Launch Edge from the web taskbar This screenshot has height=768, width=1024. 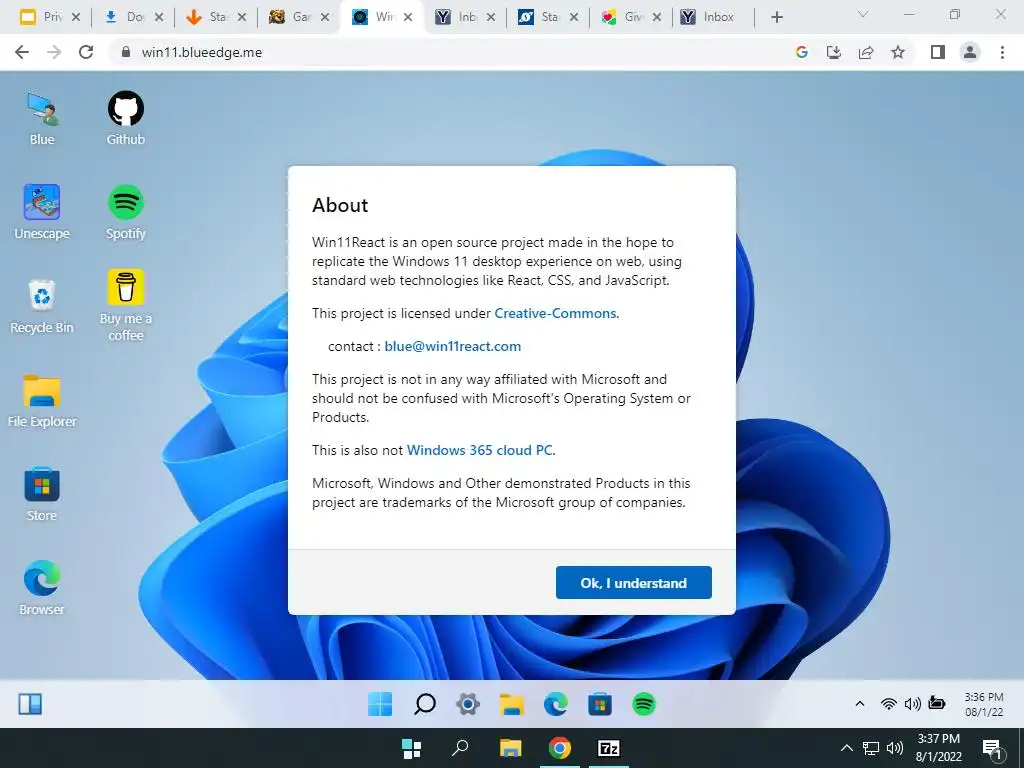coord(556,704)
